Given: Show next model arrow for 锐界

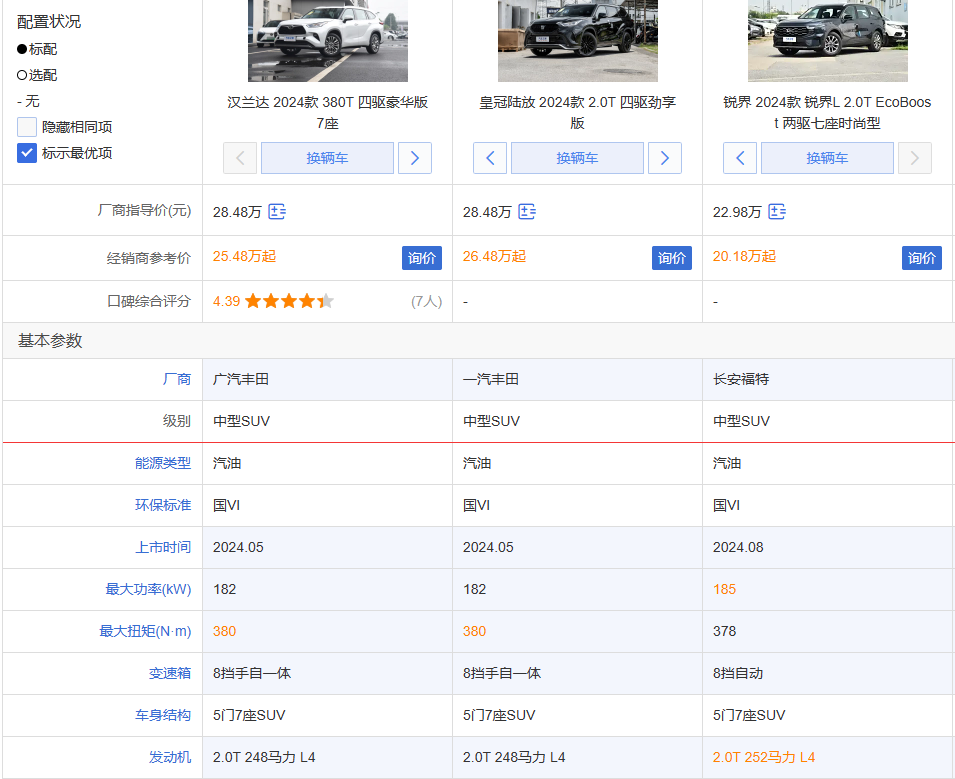Looking at the screenshot, I should click(915, 158).
